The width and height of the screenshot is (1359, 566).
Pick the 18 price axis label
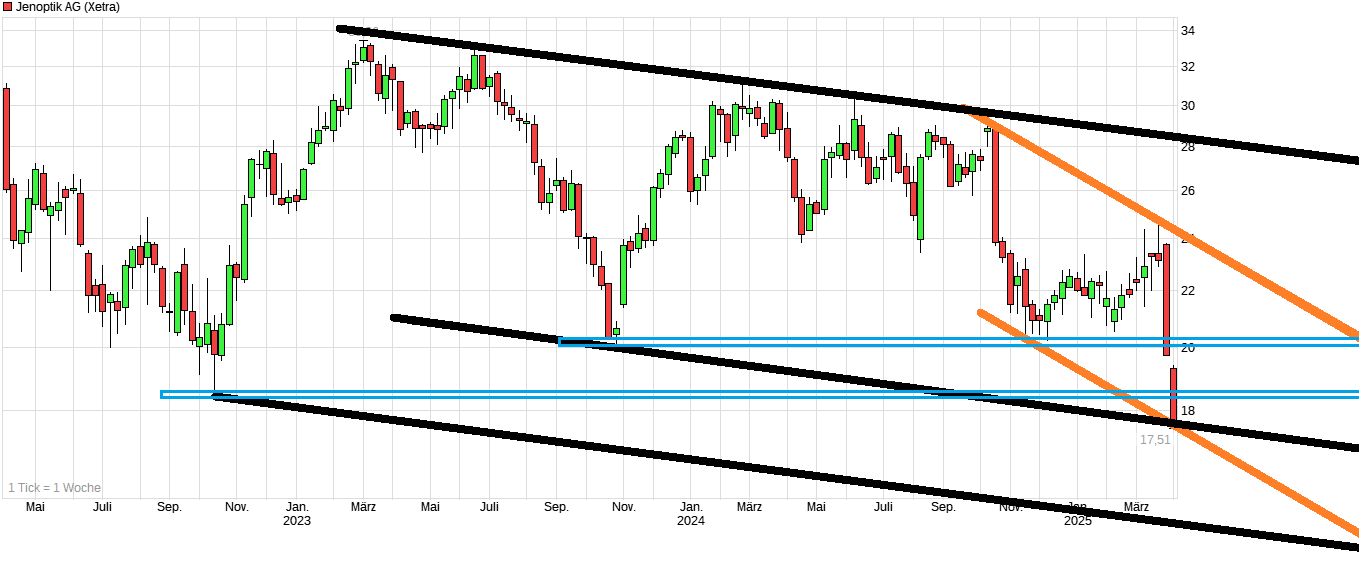pyautogui.click(x=1189, y=411)
